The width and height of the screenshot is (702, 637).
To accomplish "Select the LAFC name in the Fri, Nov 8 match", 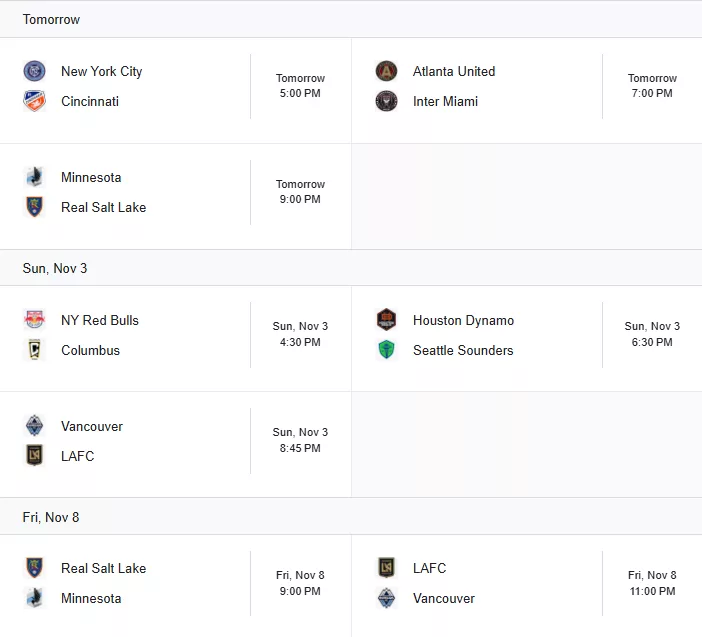I will tap(429, 569).
